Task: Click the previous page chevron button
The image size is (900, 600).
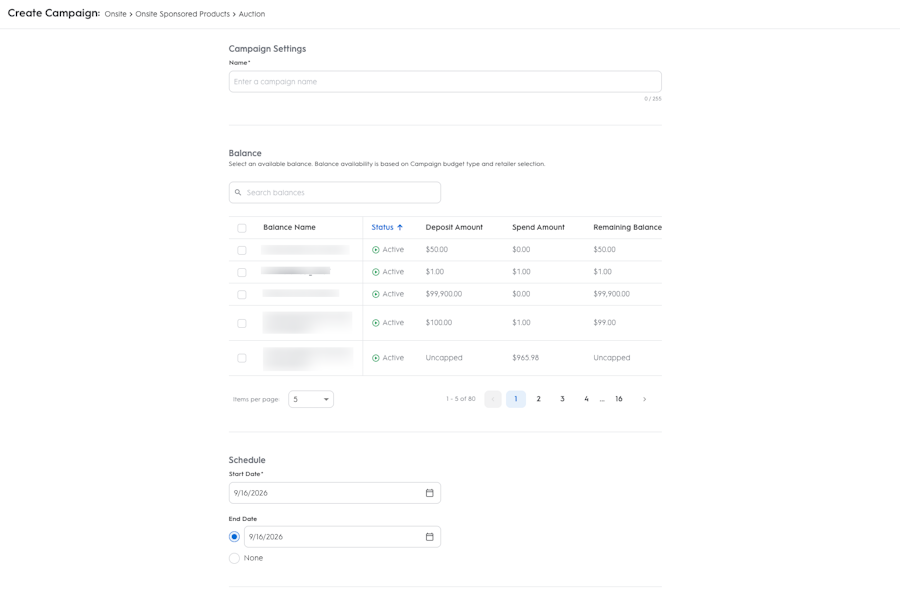Action: point(493,399)
